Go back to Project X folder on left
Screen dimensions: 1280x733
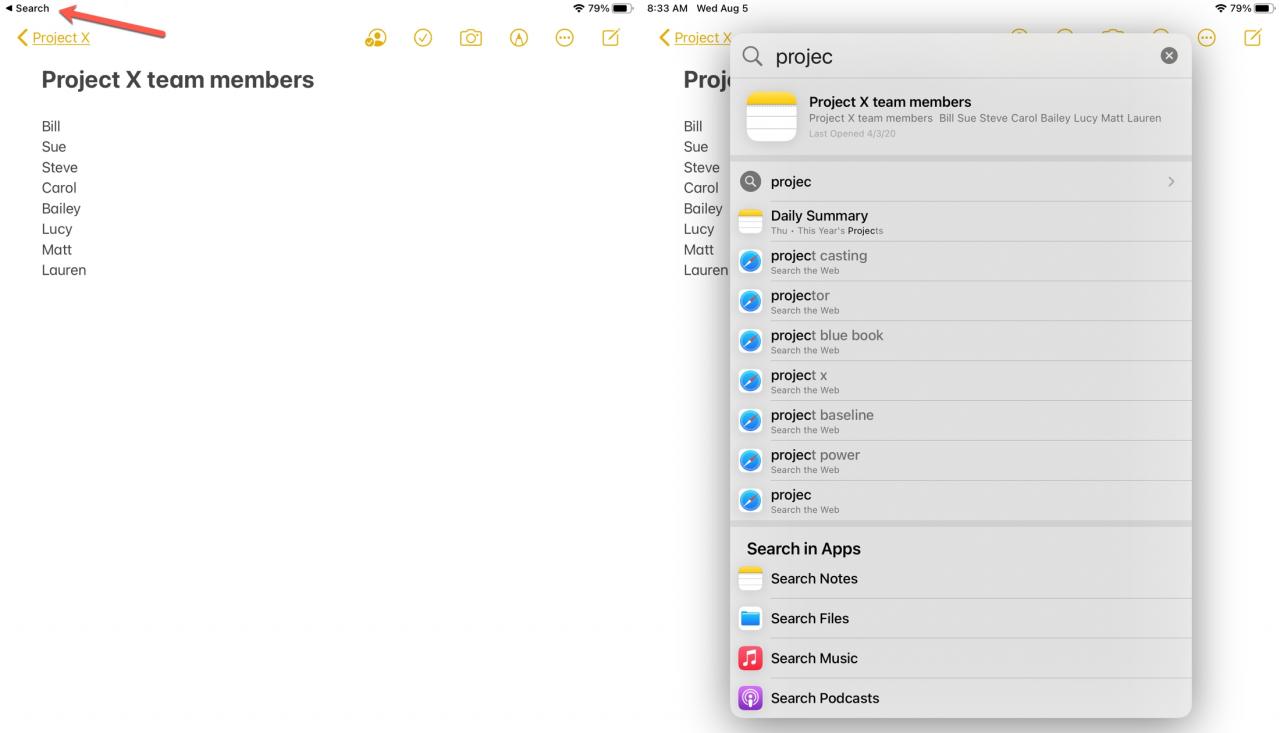(54, 38)
